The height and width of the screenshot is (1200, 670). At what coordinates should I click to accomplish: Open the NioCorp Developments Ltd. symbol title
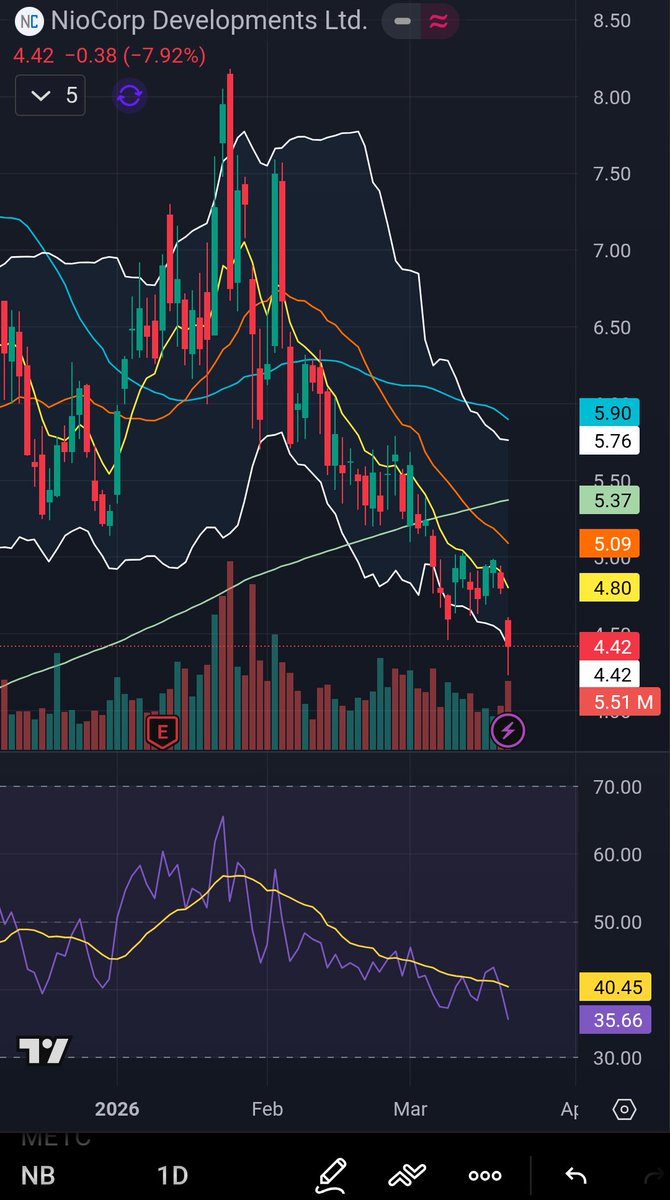tap(208, 20)
